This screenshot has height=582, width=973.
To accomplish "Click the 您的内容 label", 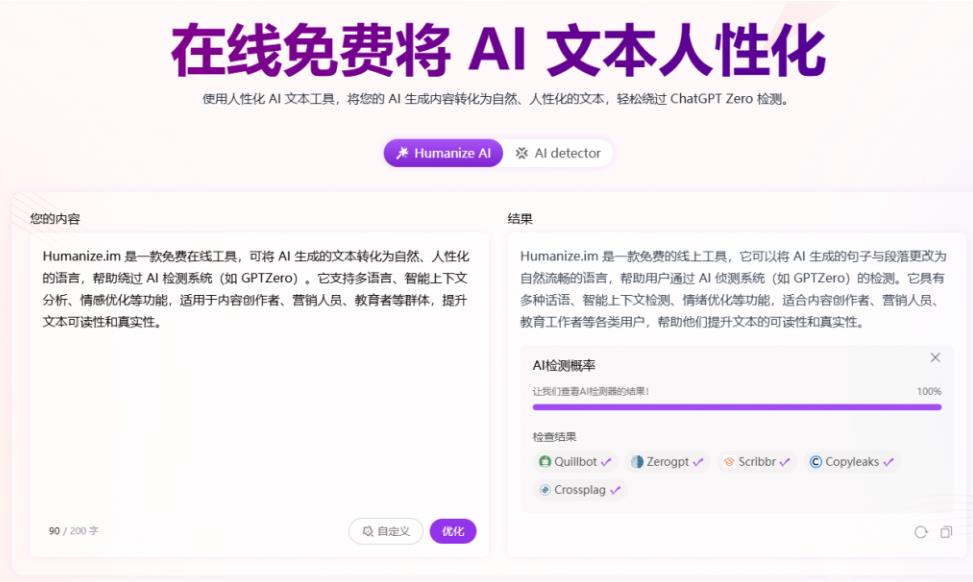I will pos(55,218).
